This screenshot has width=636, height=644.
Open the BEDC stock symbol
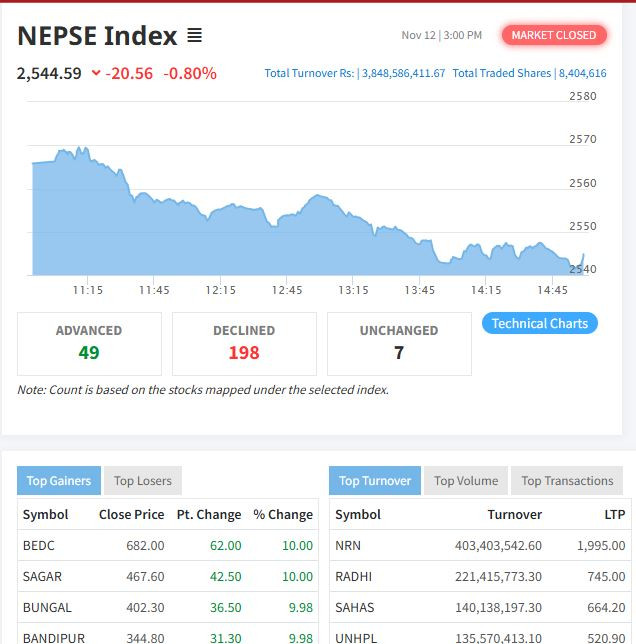point(38,545)
